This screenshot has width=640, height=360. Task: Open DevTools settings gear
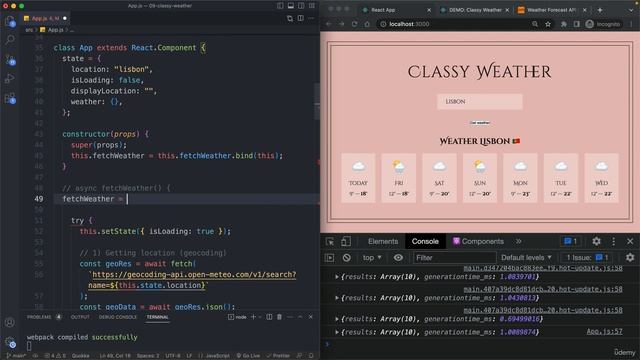pos(596,242)
